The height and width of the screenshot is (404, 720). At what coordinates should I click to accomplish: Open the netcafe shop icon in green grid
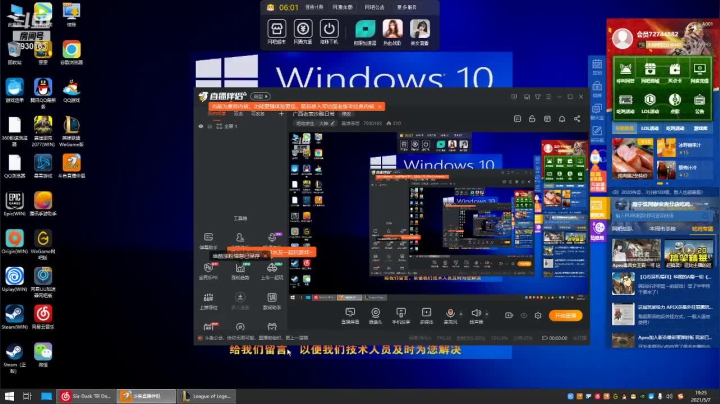click(x=650, y=69)
